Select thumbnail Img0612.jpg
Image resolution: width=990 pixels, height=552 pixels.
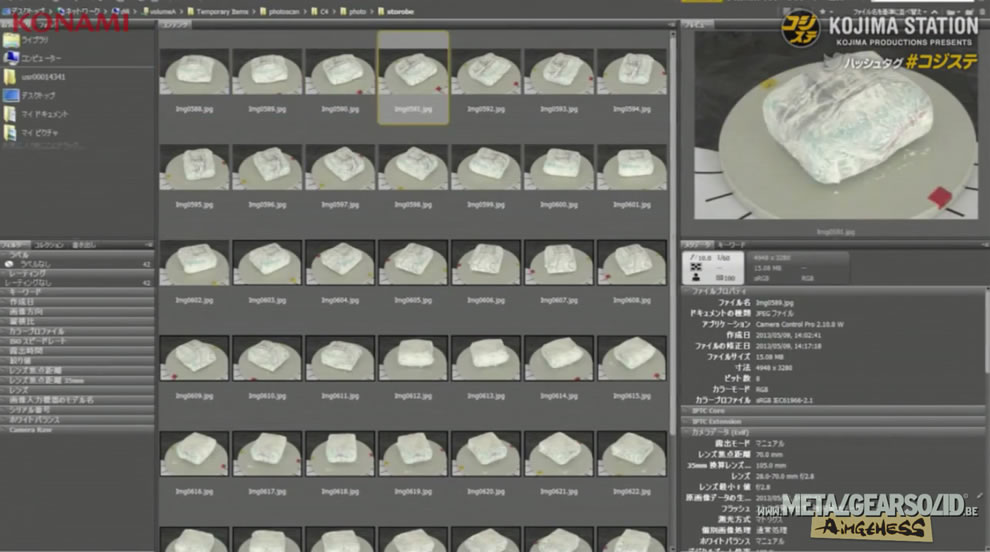pos(414,358)
